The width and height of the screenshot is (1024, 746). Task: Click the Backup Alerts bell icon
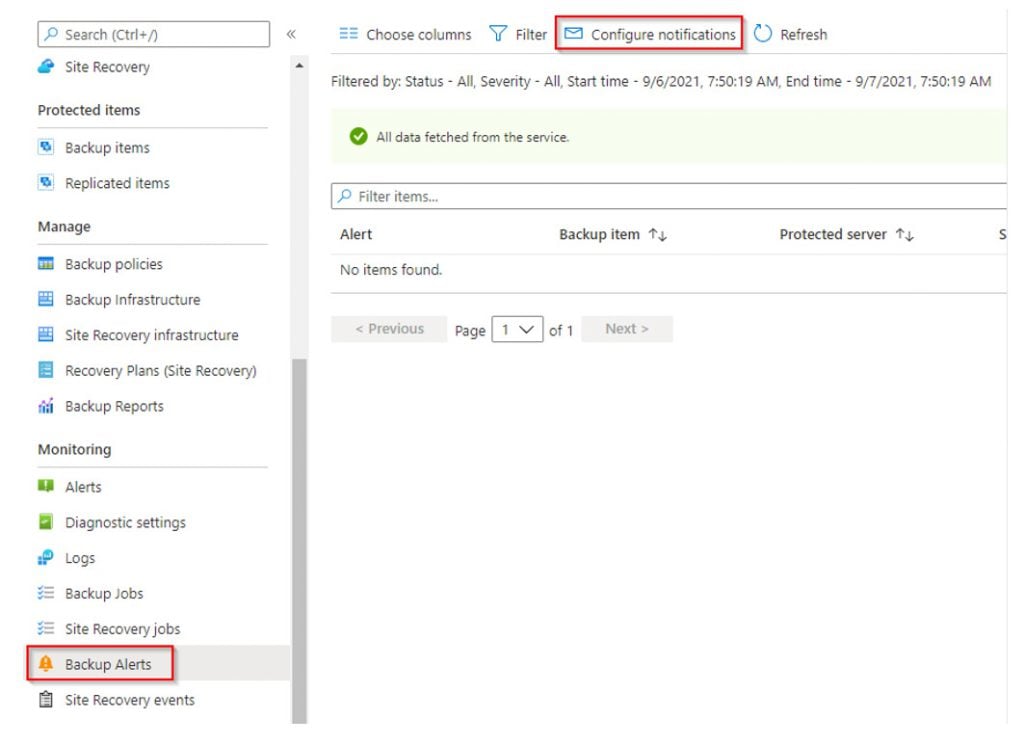click(x=45, y=664)
